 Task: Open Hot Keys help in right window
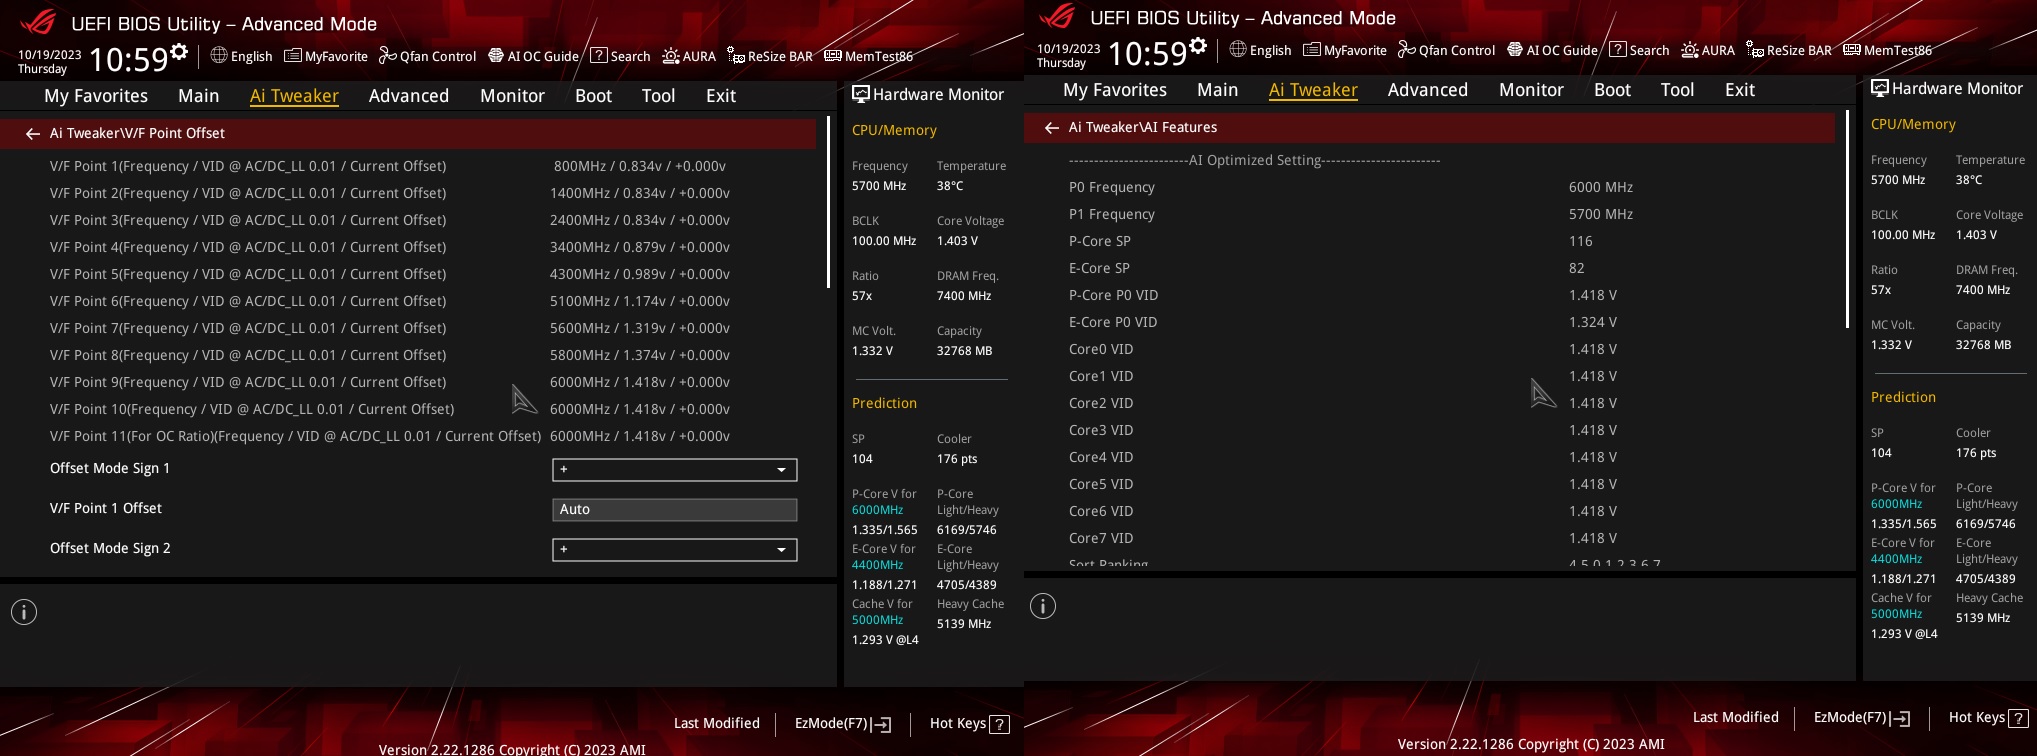[x=1989, y=717]
